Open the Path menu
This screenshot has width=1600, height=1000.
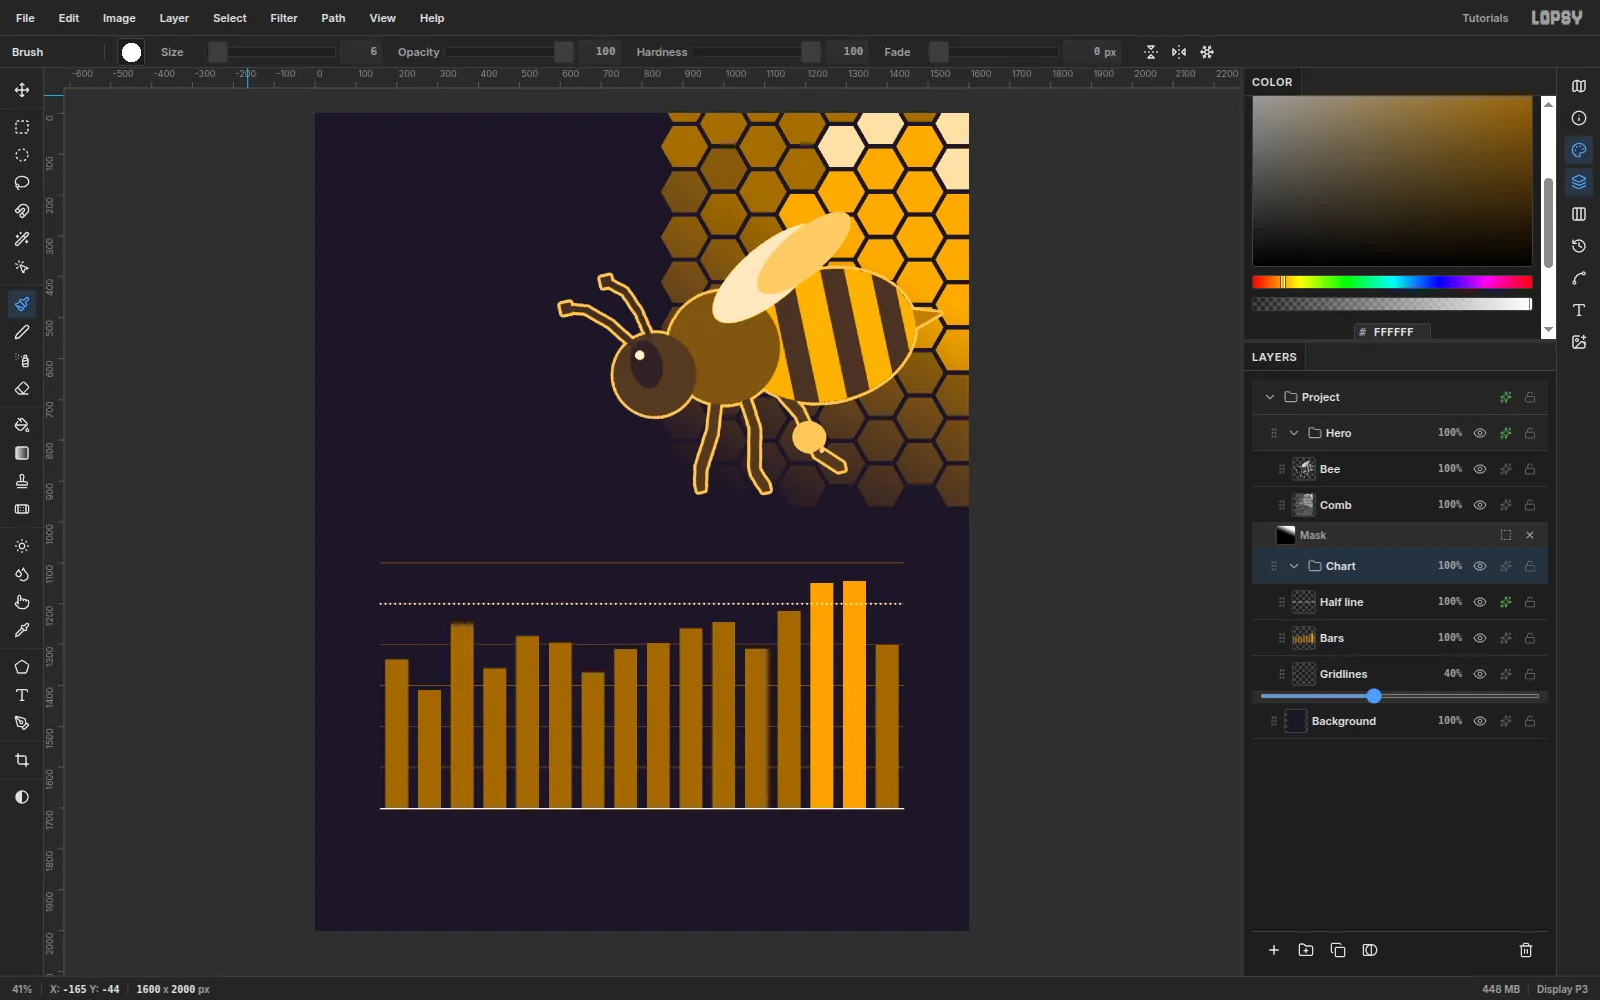pos(333,18)
